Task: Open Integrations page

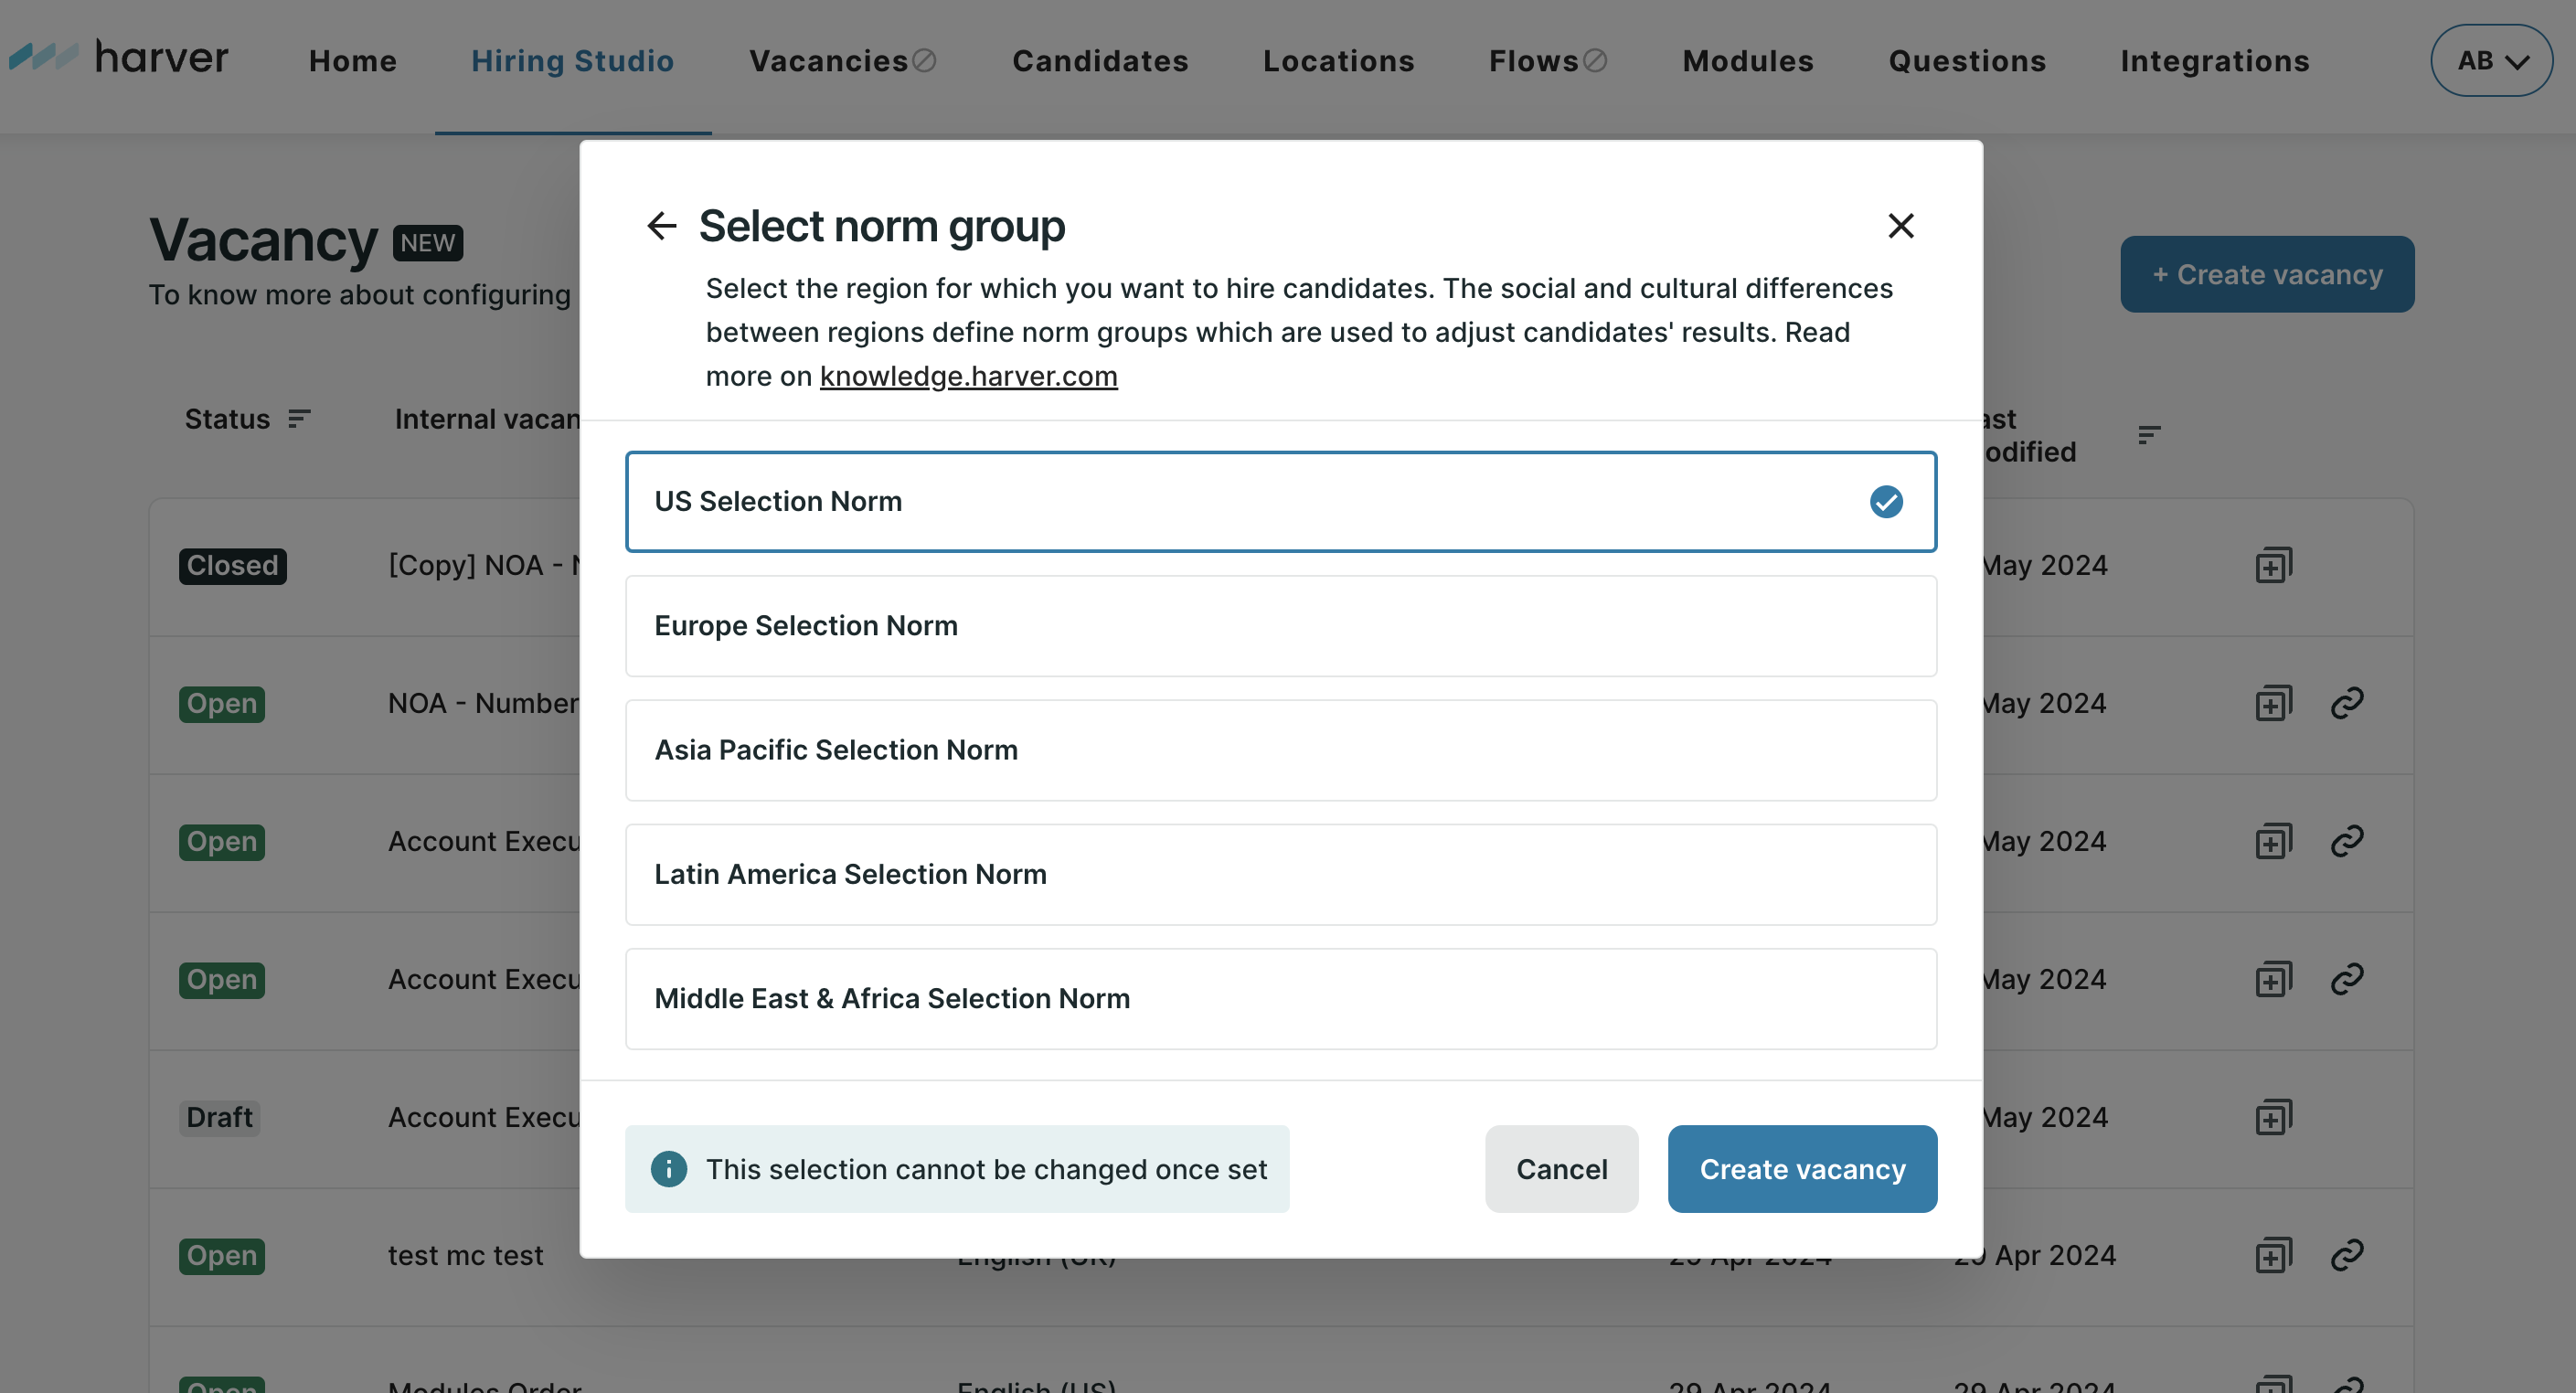Action: [2214, 61]
